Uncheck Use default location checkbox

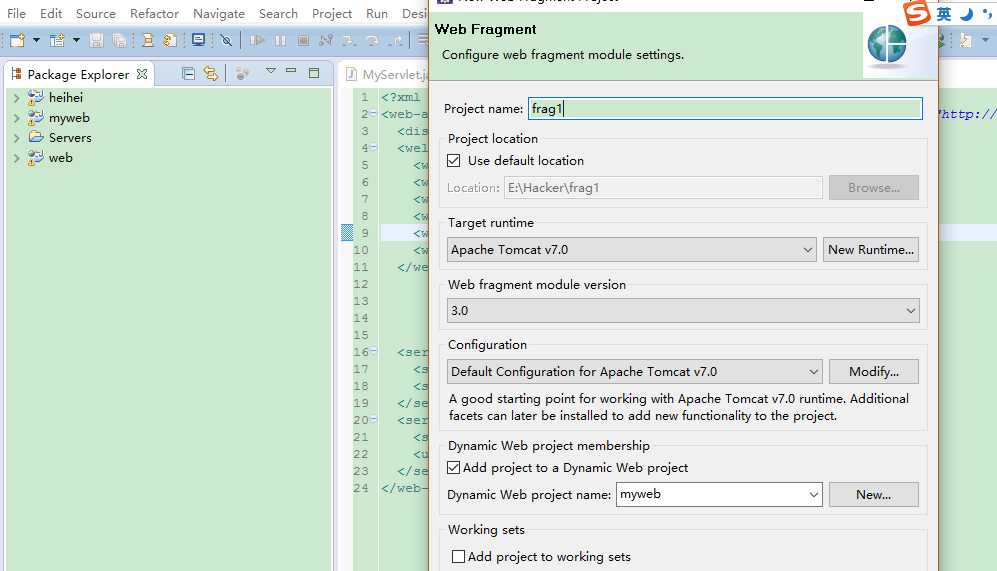(453, 161)
